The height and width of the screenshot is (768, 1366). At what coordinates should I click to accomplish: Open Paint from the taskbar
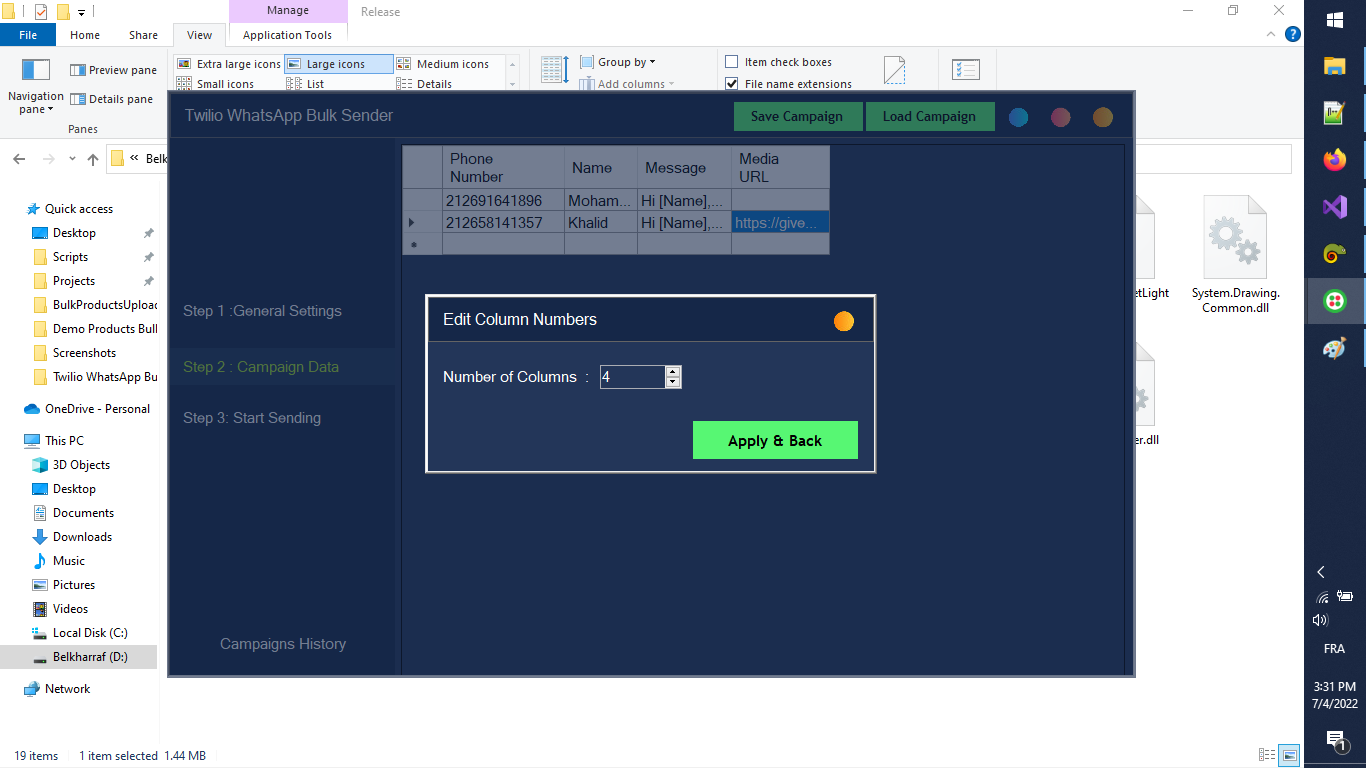1335,347
